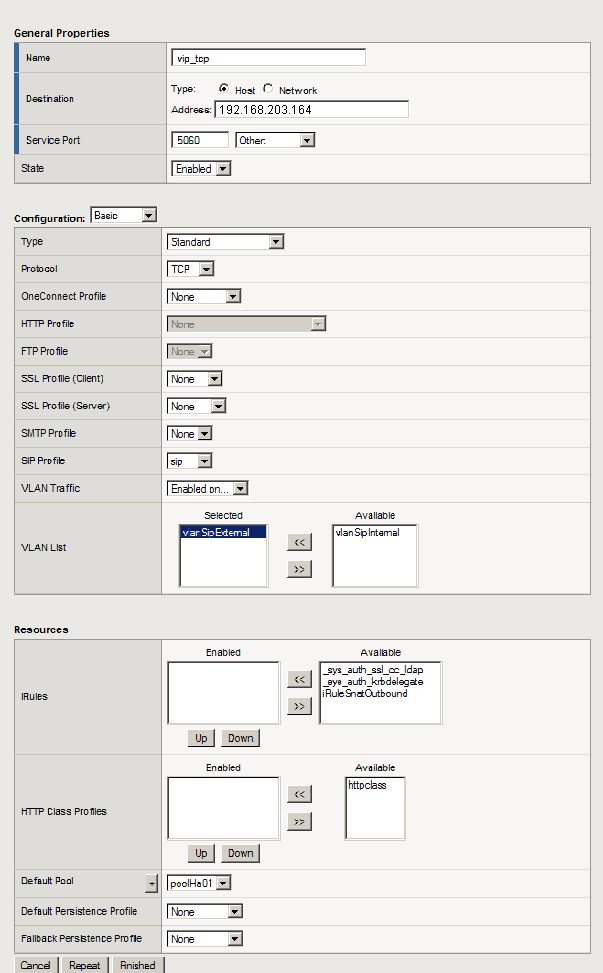This screenshot has height=973, width=603.
Task: Select the Host destination type
Action: point(224,89)
